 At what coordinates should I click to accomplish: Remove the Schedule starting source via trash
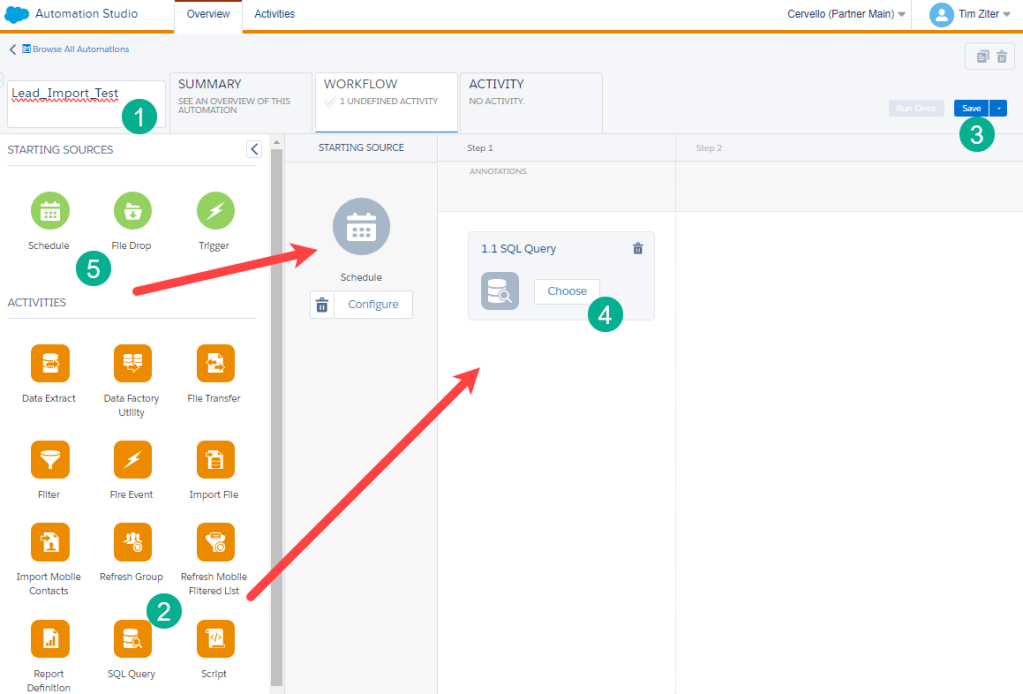point(322,305)
